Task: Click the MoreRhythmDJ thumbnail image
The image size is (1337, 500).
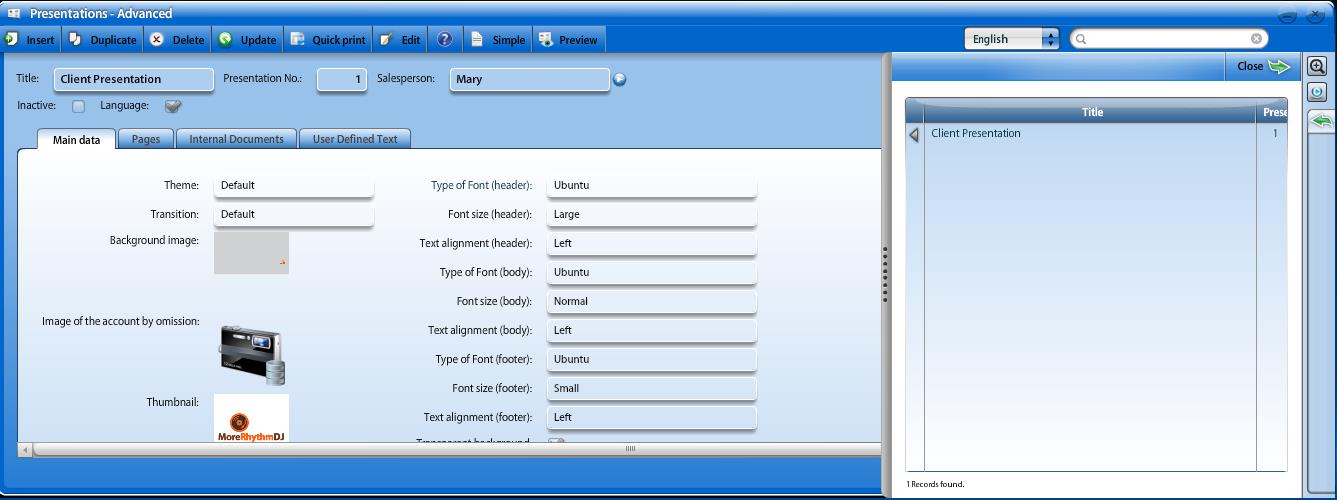Action: (x=251, y=419)
